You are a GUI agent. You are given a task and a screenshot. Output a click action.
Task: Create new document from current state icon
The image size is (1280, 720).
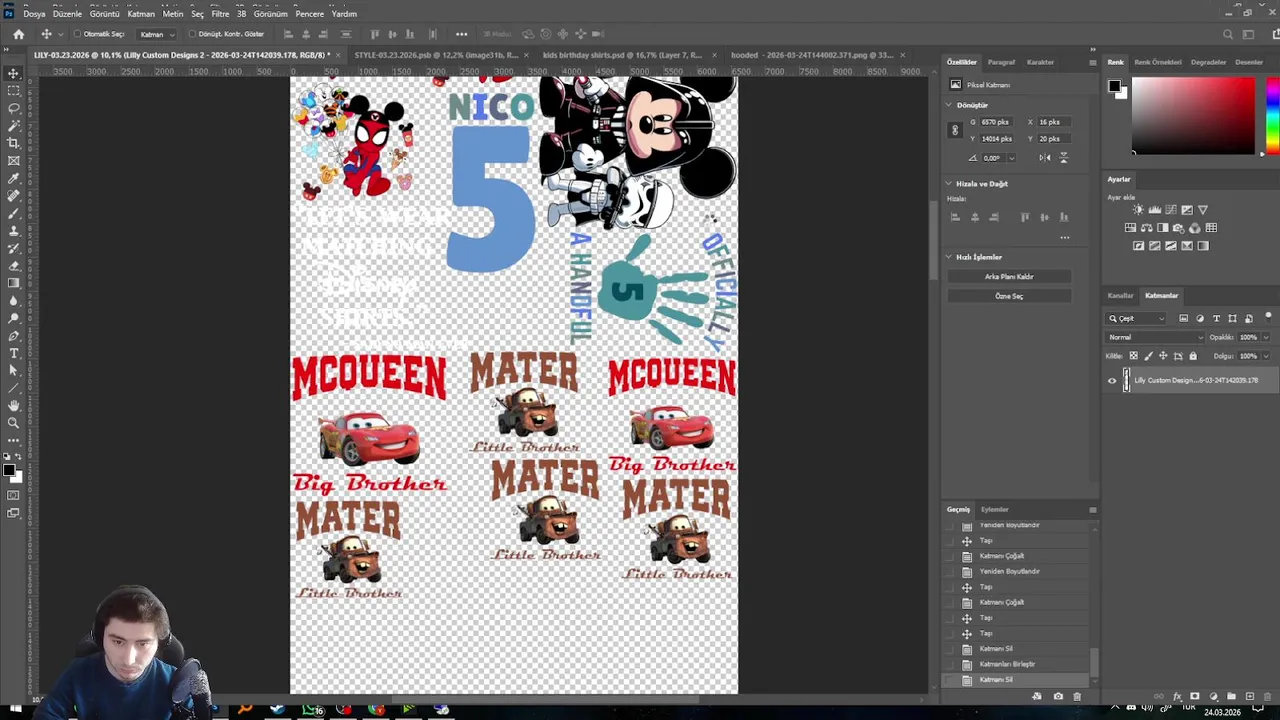1037,696
